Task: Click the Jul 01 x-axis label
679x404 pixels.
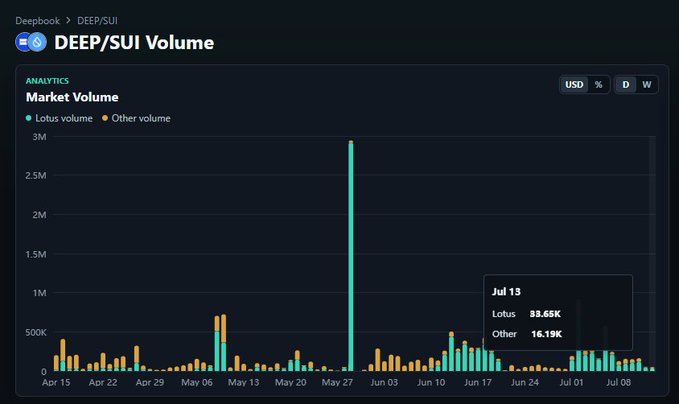Action: point(572,382)
